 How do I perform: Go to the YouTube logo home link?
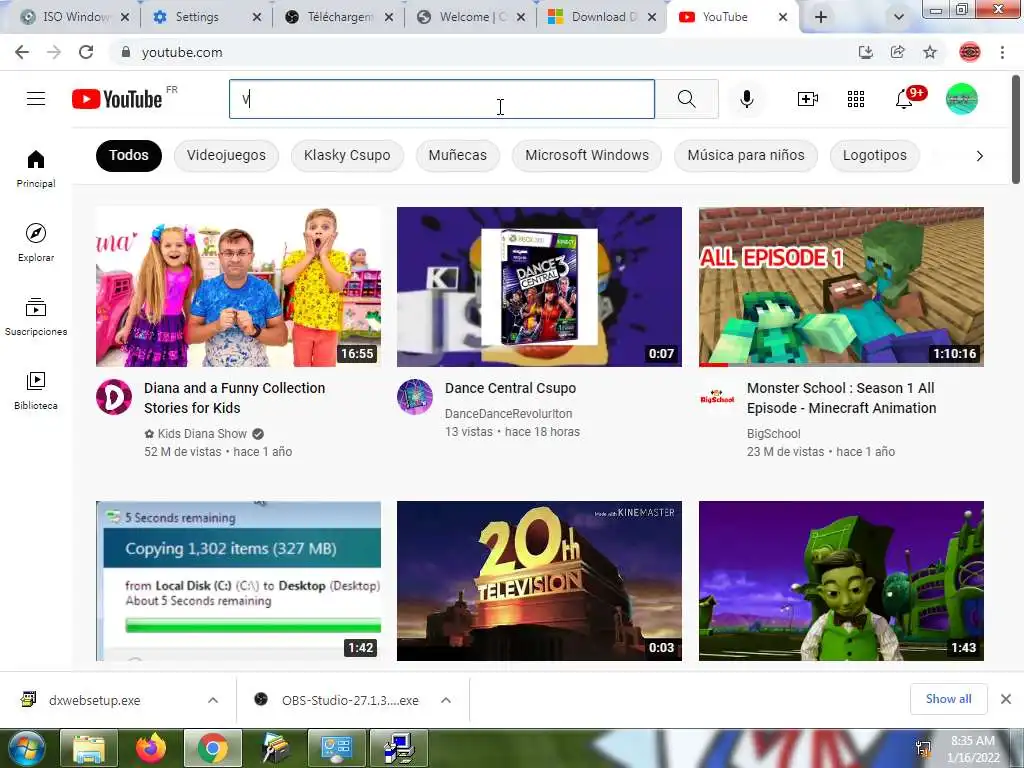pyautogui.click(x=118, y=99)
